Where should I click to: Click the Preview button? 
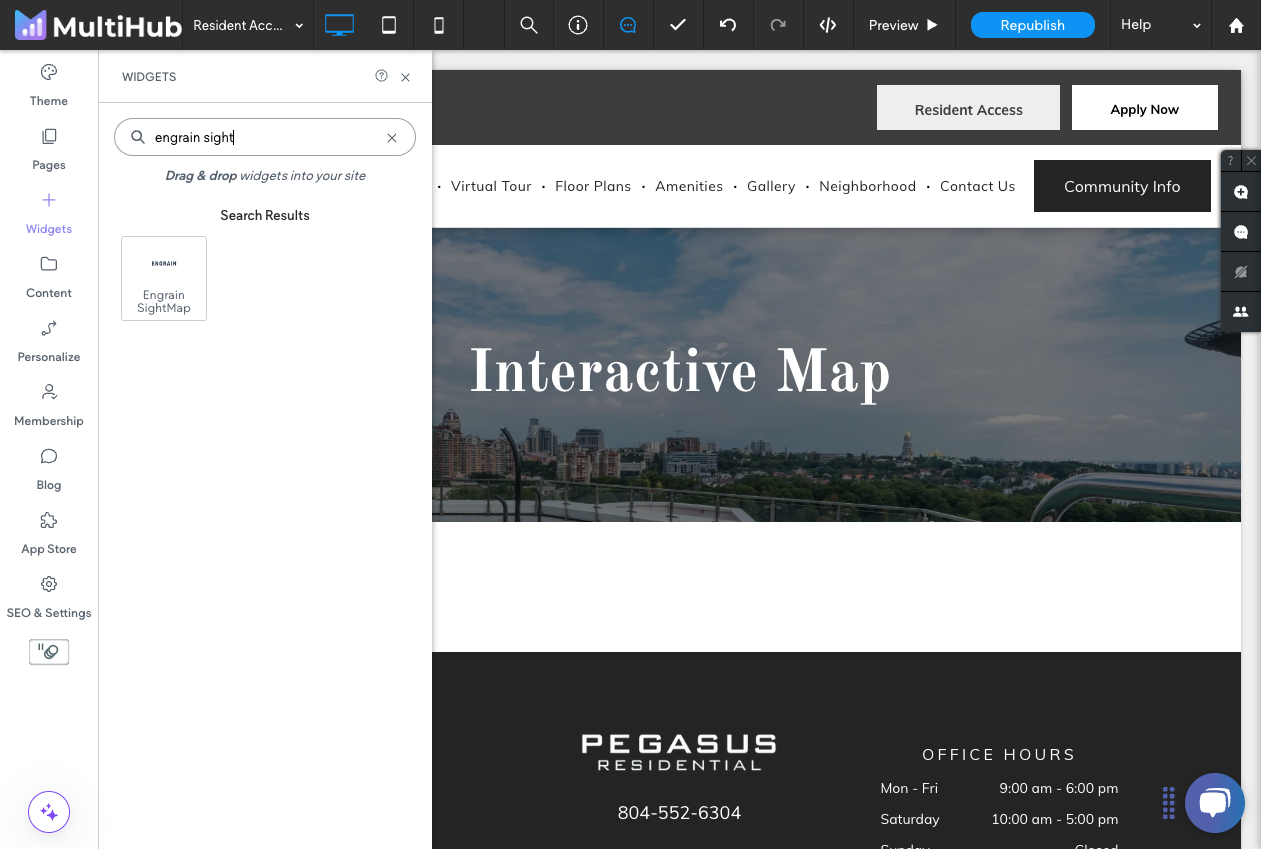tap(903, 25)
